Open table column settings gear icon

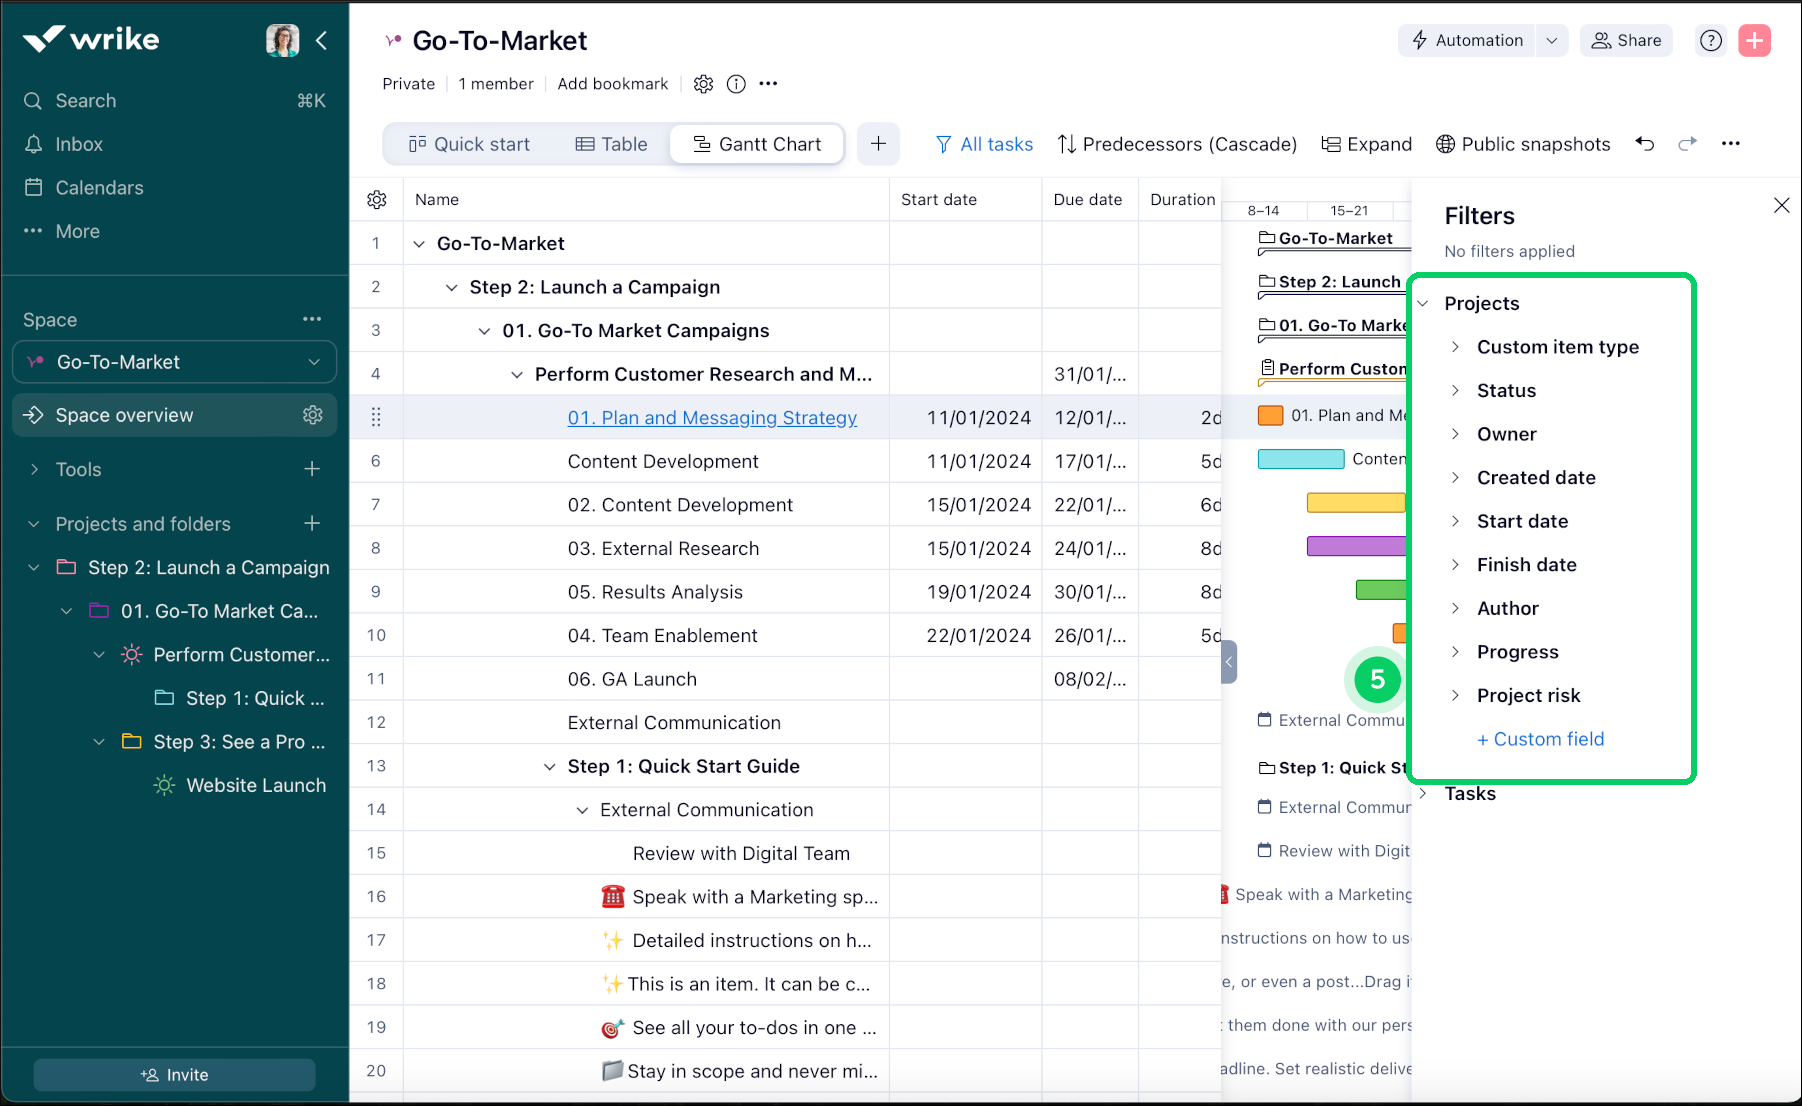[x=377, y=200]
